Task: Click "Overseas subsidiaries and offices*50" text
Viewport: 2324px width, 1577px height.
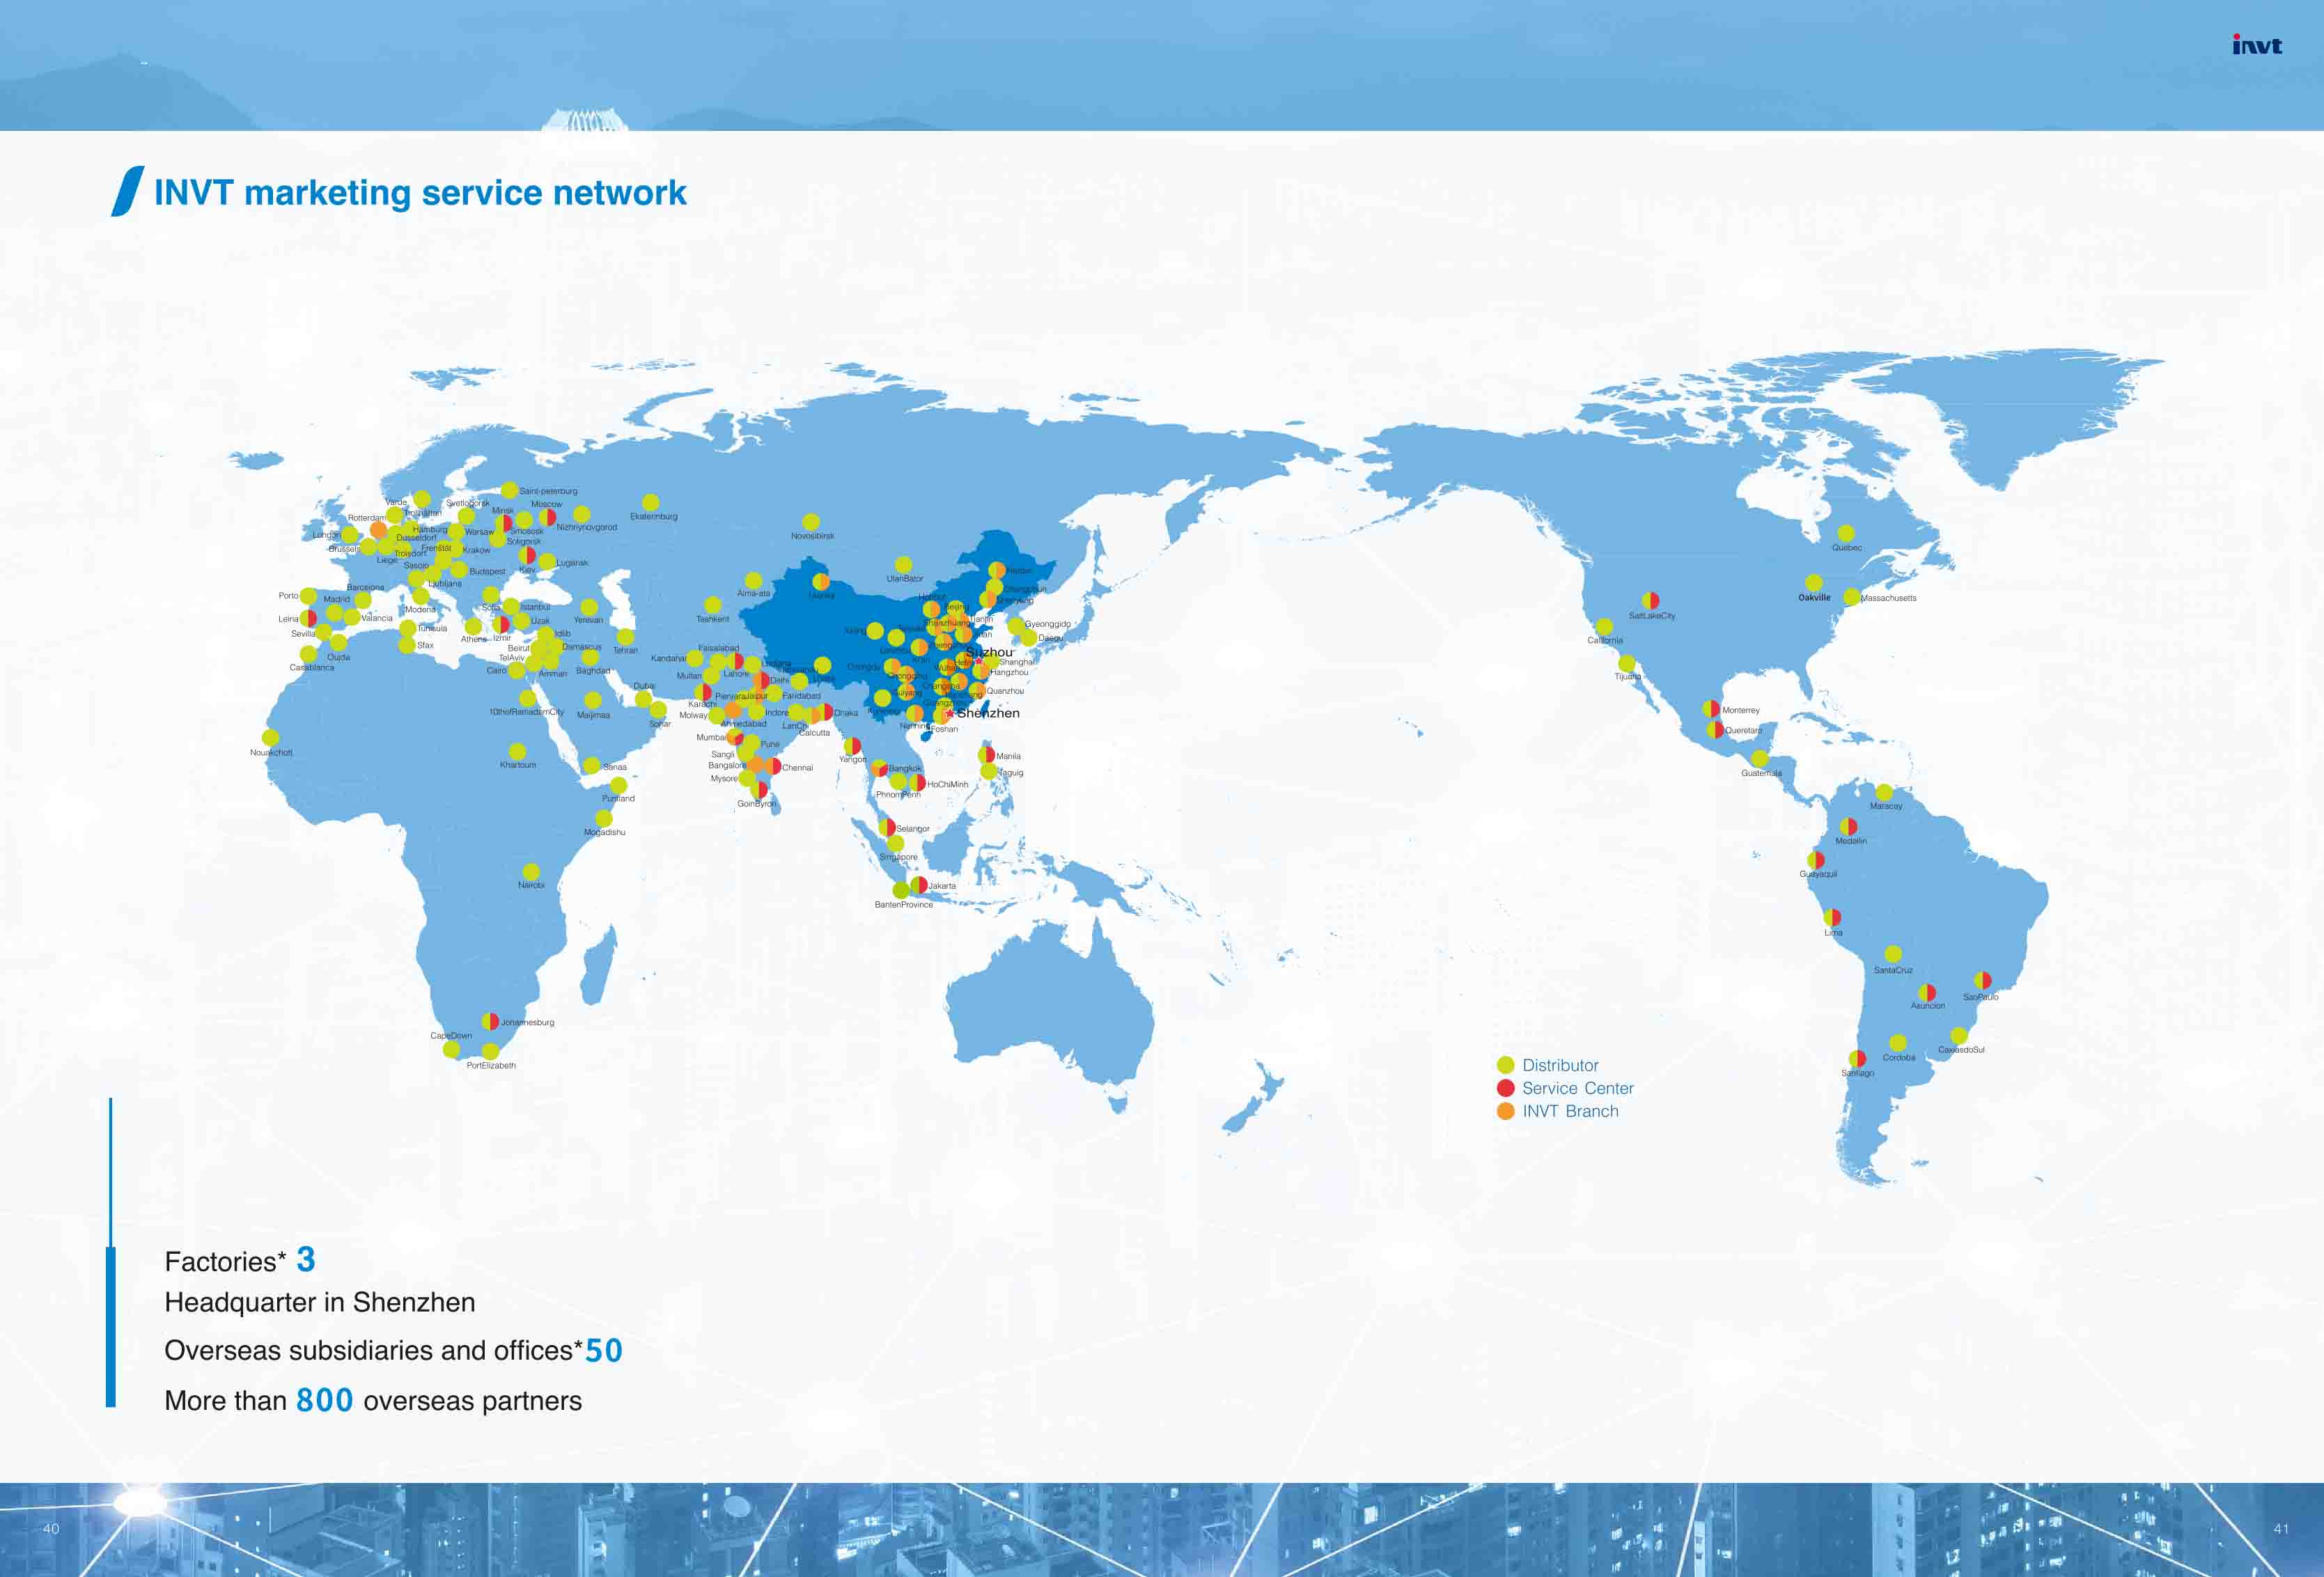Action: (393, 1350)
